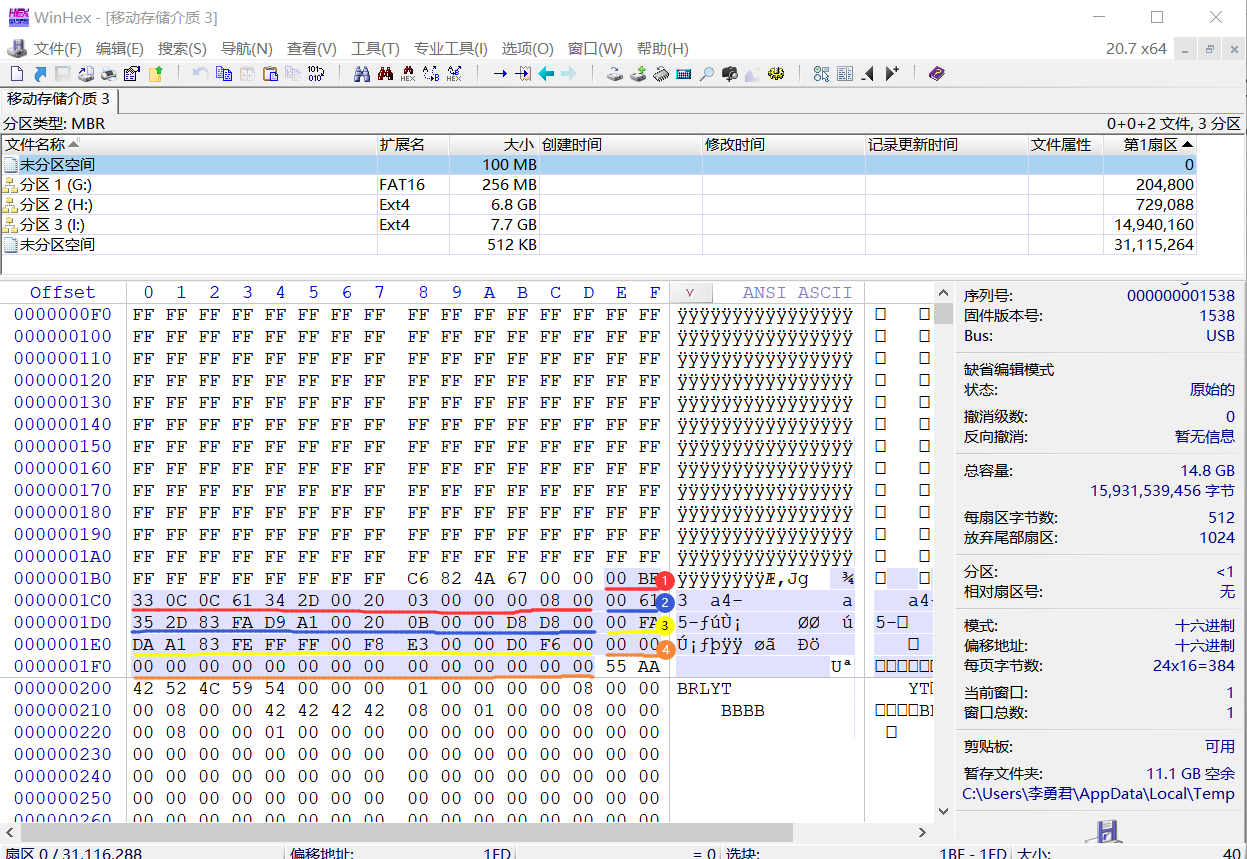Open General Options gear icon
The height and width of the screenshot is (859, 1247).
776,74
